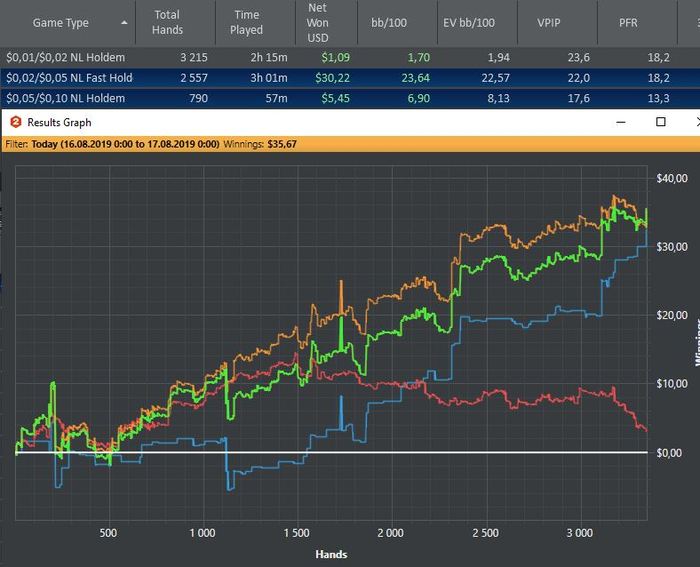Click the 500 hands axis tick
Screen dimensions: 700x567
(108, 533)
